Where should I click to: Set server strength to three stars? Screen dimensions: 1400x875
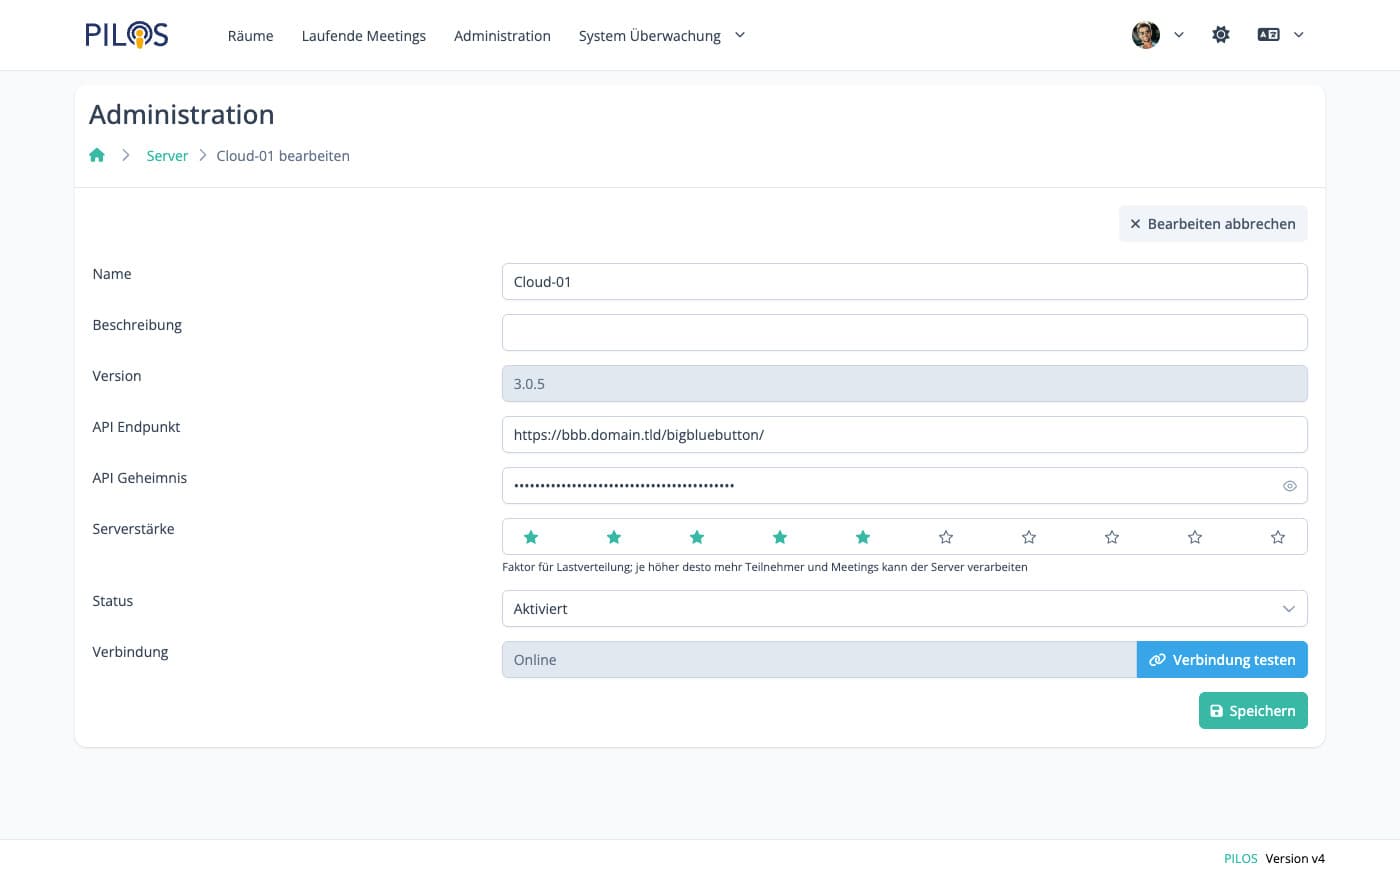click(697, 537)
